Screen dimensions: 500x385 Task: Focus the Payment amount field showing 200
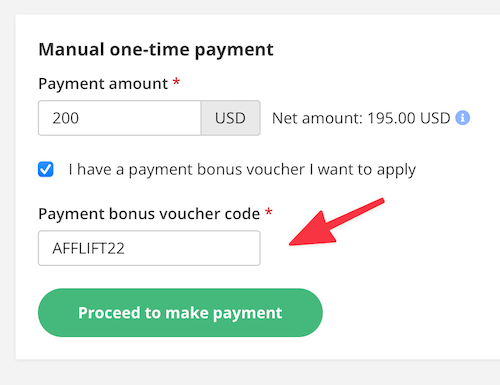[120, 118]
